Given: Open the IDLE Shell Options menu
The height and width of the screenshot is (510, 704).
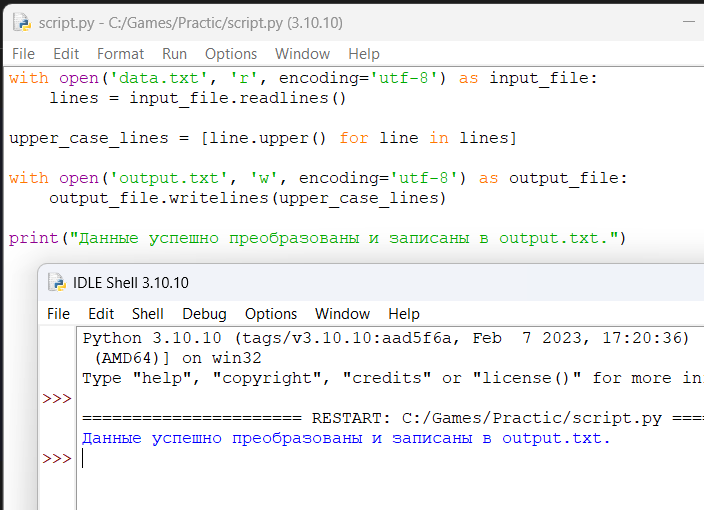Looking at the screenshot, I should coord(271,314).
